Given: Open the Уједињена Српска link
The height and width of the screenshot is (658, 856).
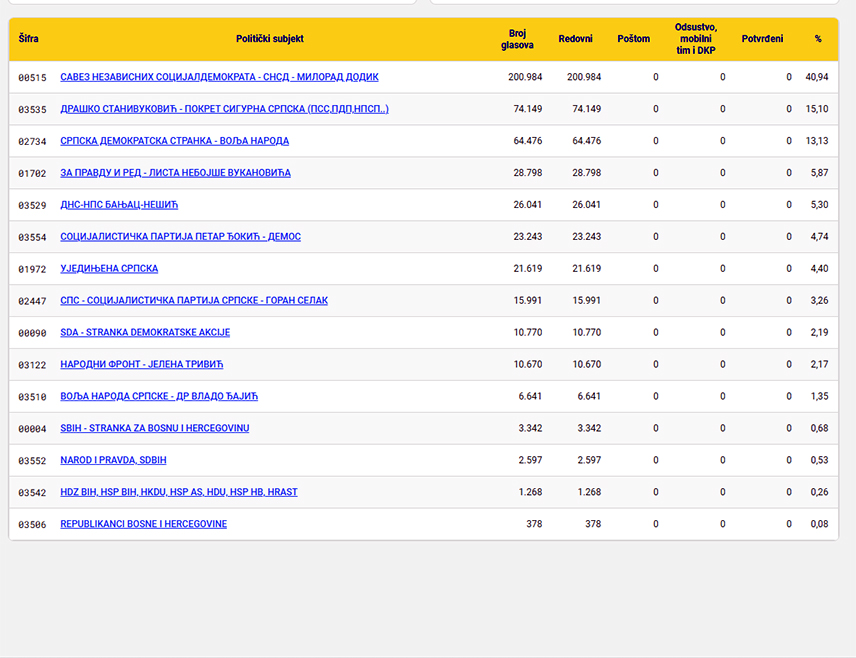Looking at the screenshot, I should (109, 269).
